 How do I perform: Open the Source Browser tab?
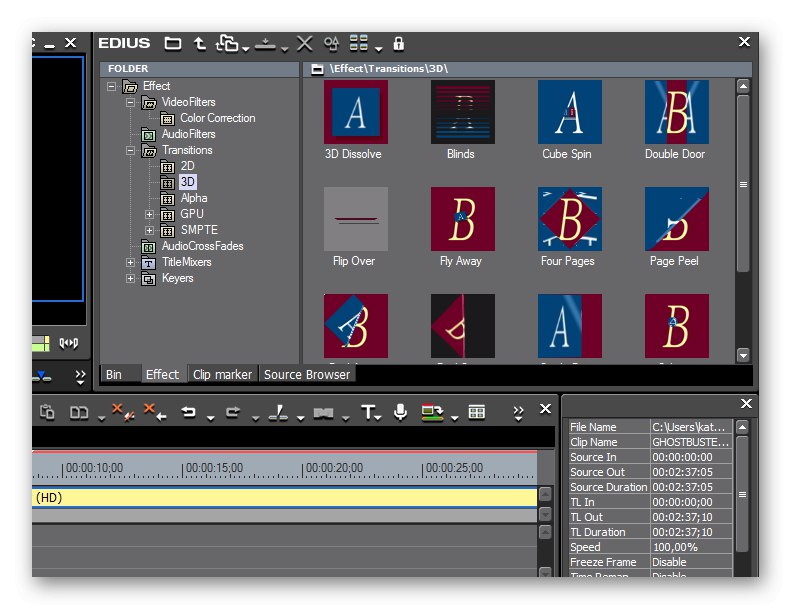(x=307, y=374)
